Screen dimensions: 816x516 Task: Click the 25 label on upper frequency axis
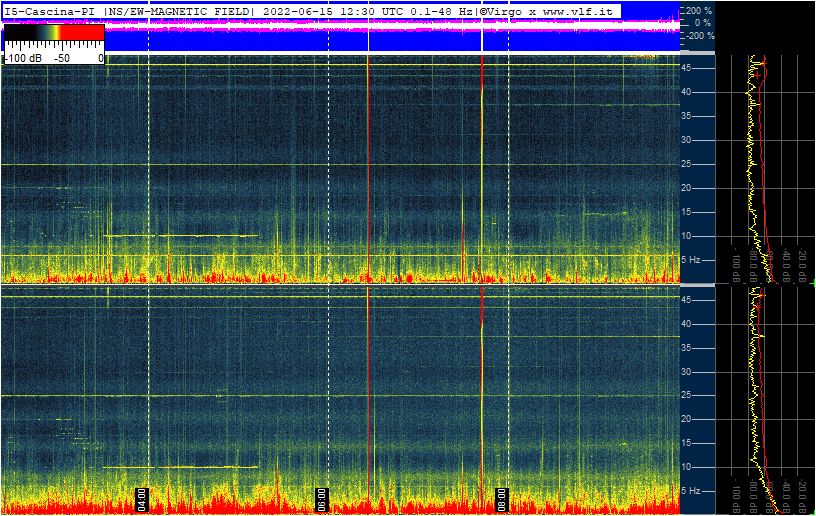[687, 164]
